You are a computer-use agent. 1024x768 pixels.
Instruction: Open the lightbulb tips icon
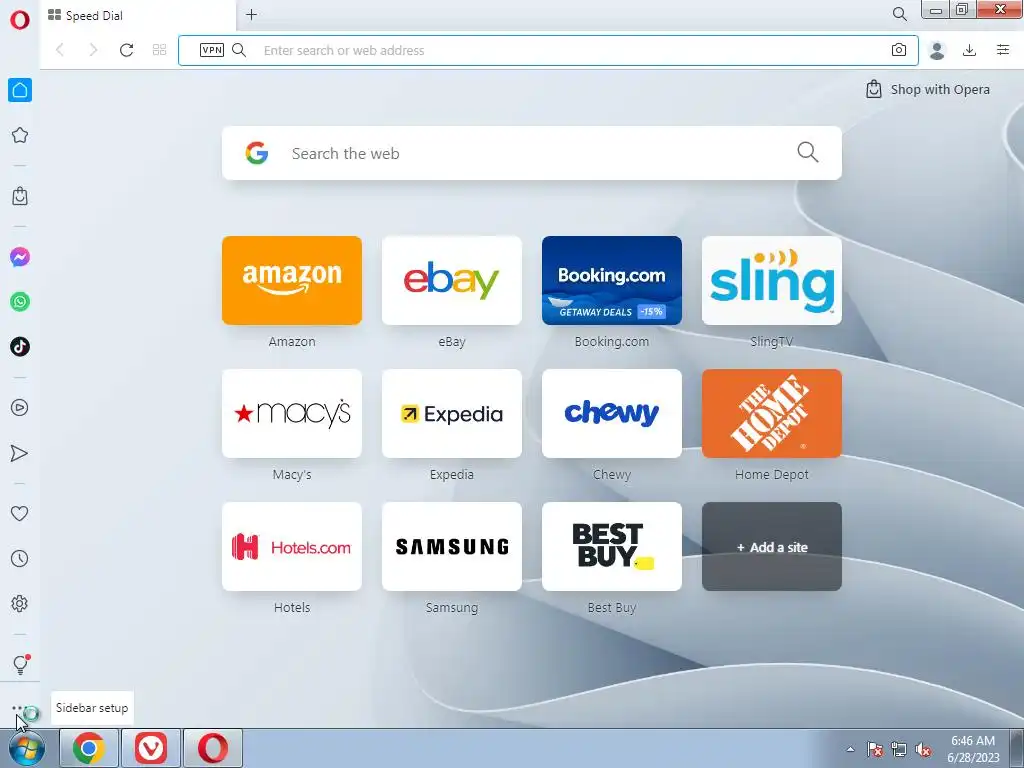pos(20,665)
